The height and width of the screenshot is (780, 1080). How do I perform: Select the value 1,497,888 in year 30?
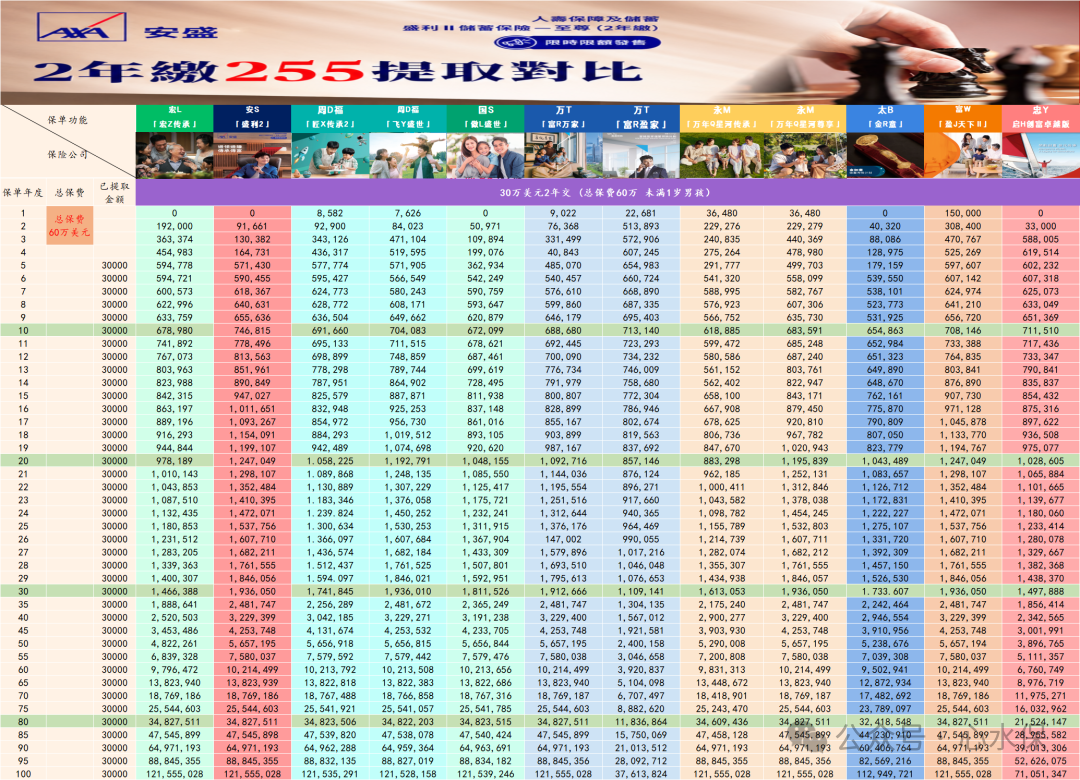tap(1041, 591)
